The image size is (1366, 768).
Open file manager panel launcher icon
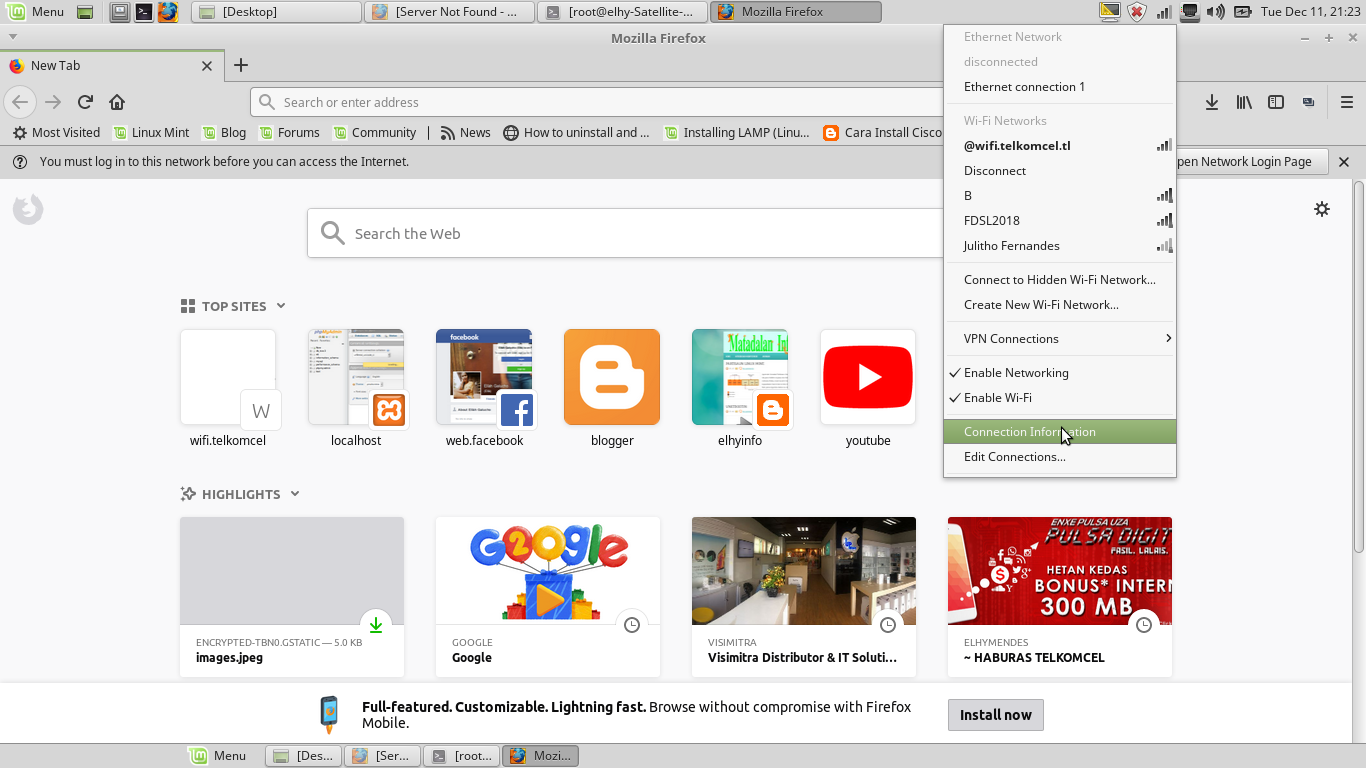(120, 12)
